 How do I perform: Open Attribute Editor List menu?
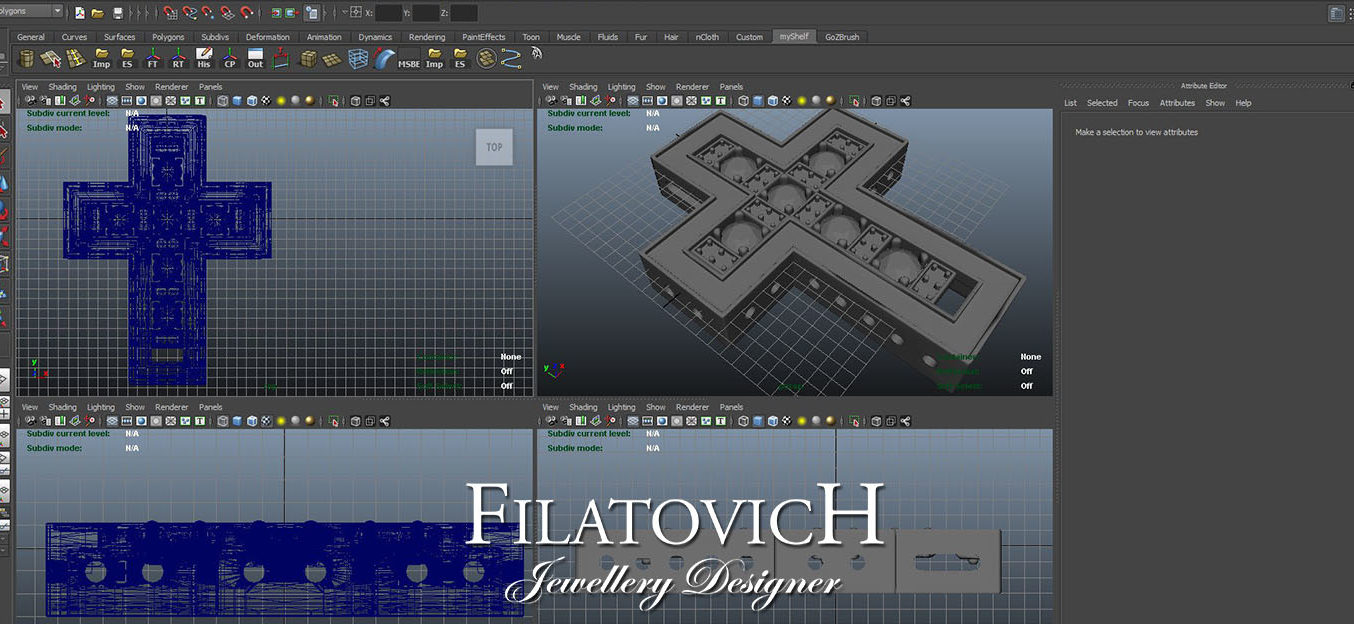tap(1070, 103)
